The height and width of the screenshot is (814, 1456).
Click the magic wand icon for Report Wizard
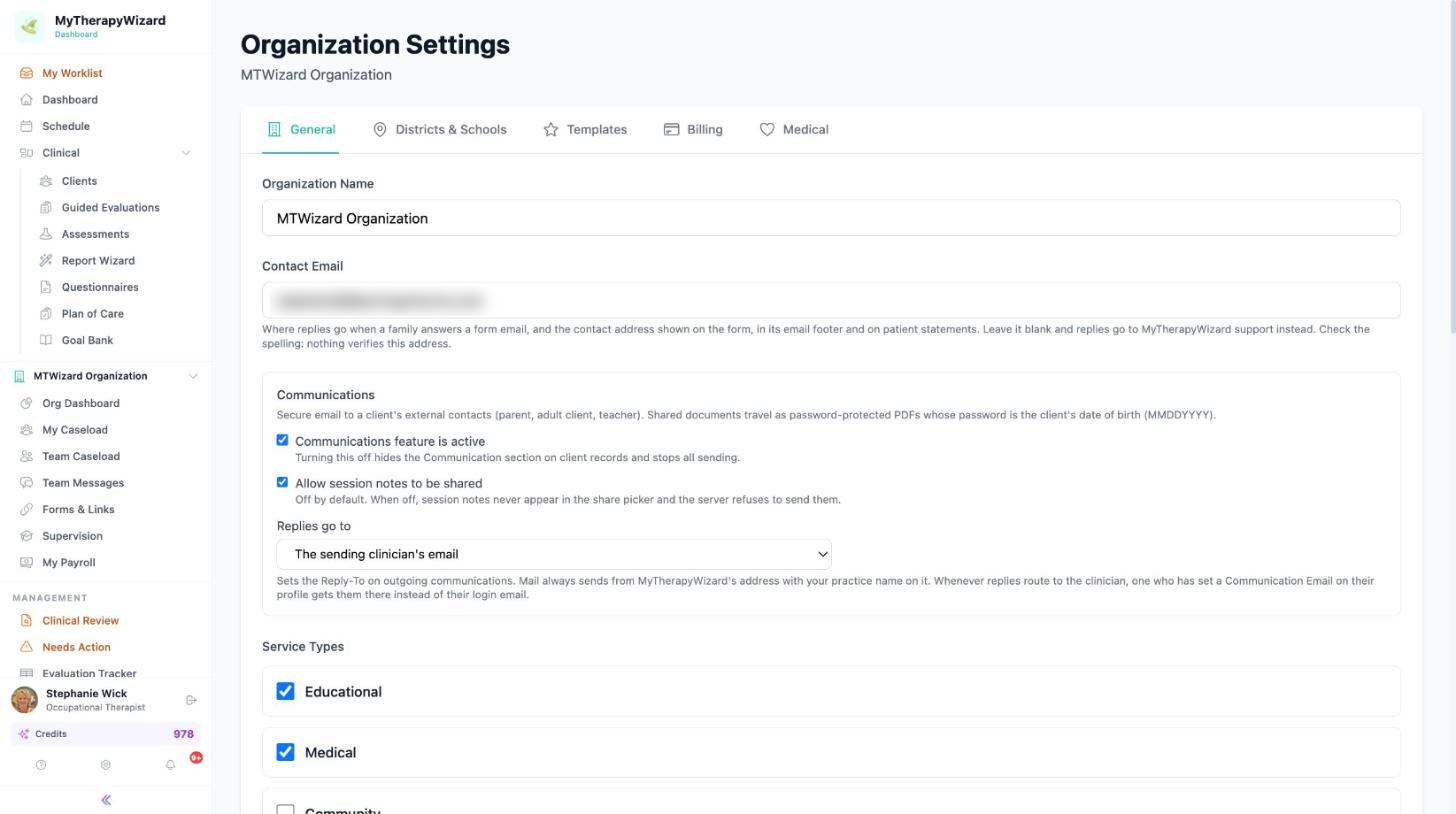(x=46, y=261)
